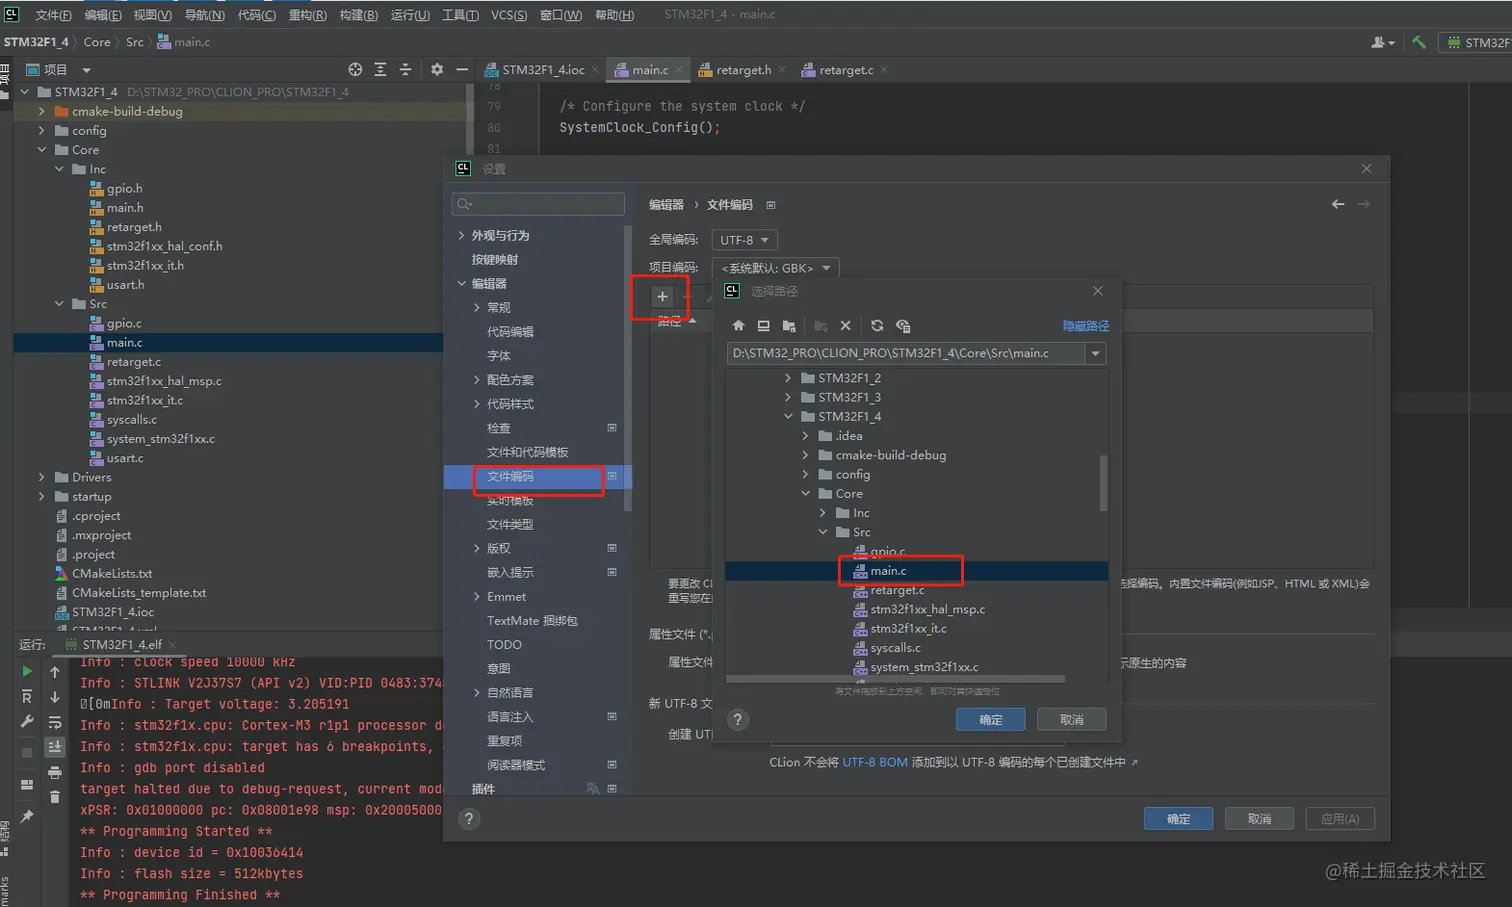Jump to project directory in path chooser
Image resolution: width=1512 pixels, height=907 pixels.
tap(789, 326)
